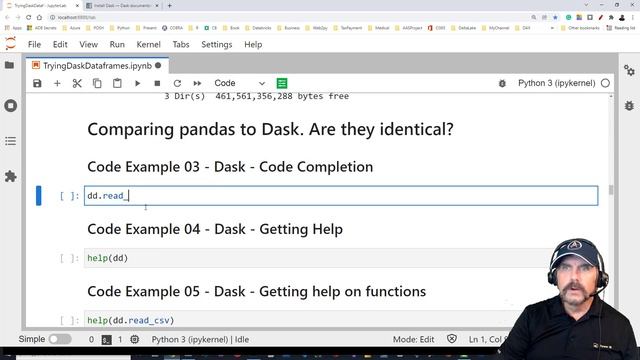The image size is (640, 360).
Task: Open running terminals and kernels sidebar icon
Action: coord(11,106)
